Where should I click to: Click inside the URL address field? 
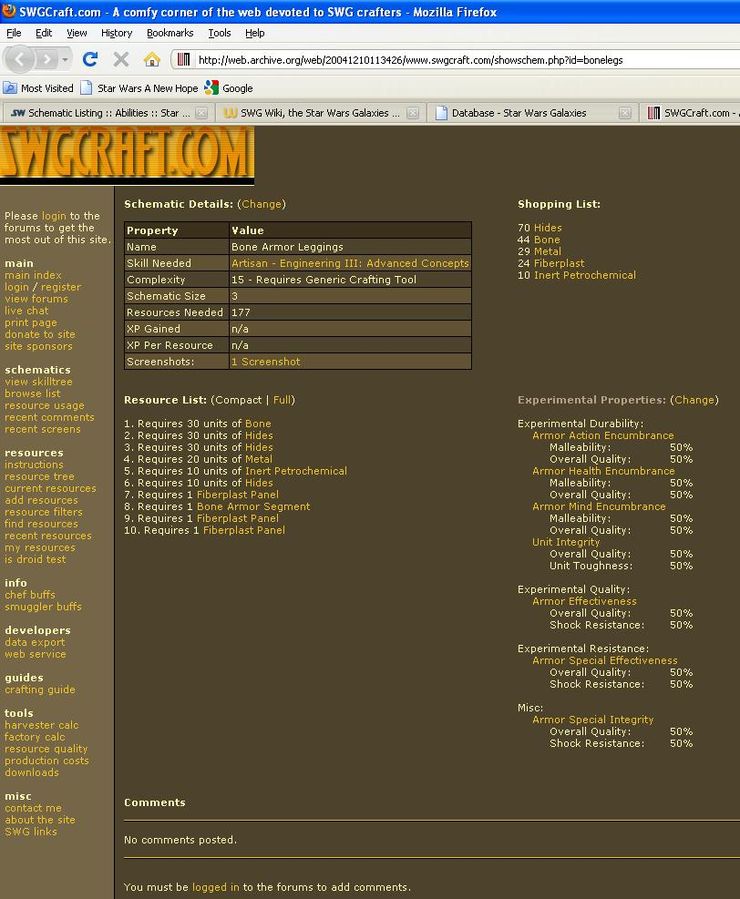click(x=450, y=60)
